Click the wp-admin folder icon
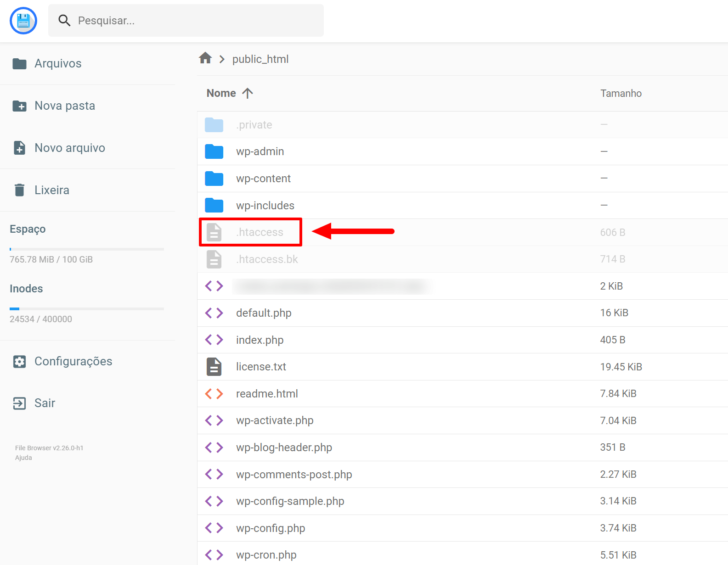 coord(214,151)
